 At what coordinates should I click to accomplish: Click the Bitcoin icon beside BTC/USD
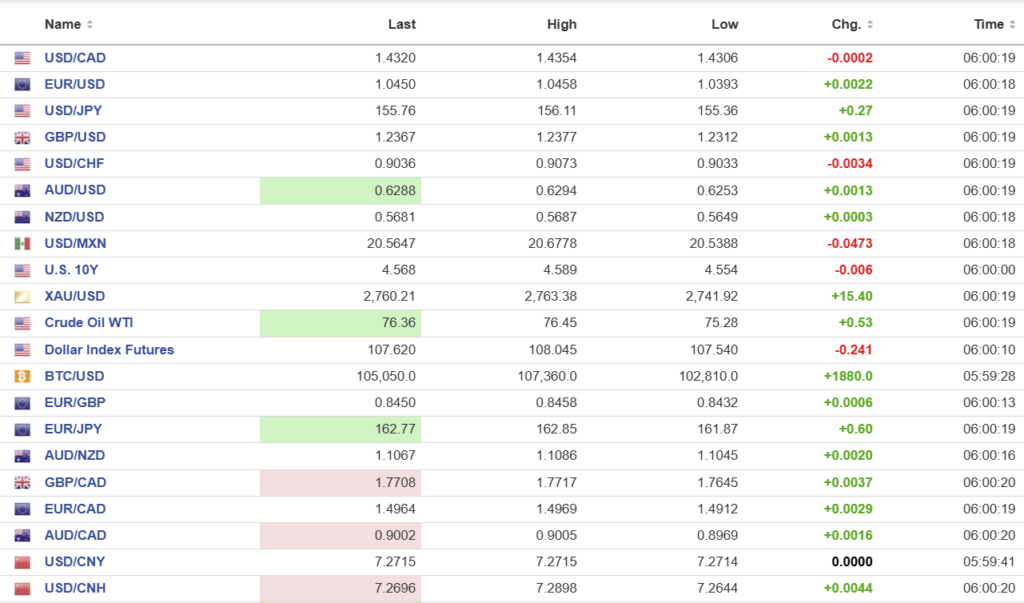pos(22,377)
